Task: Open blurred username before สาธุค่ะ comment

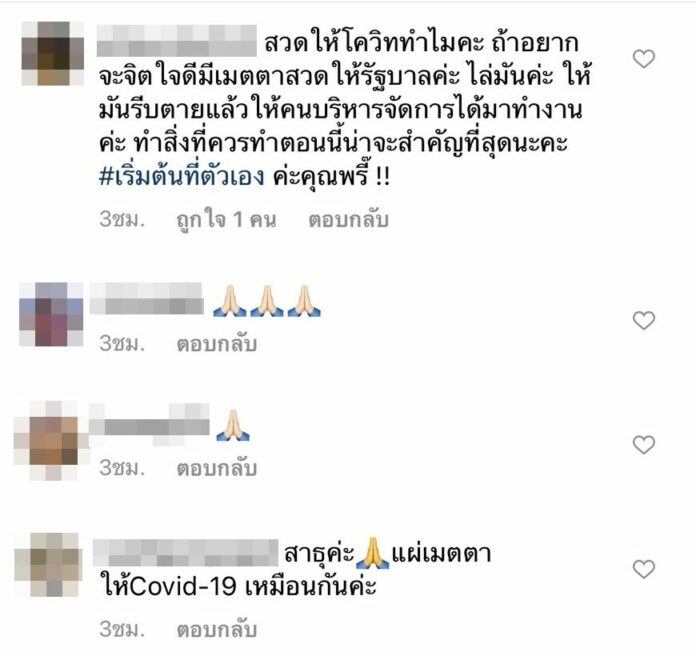Action: pyautogui.click(x=186, y=553)
